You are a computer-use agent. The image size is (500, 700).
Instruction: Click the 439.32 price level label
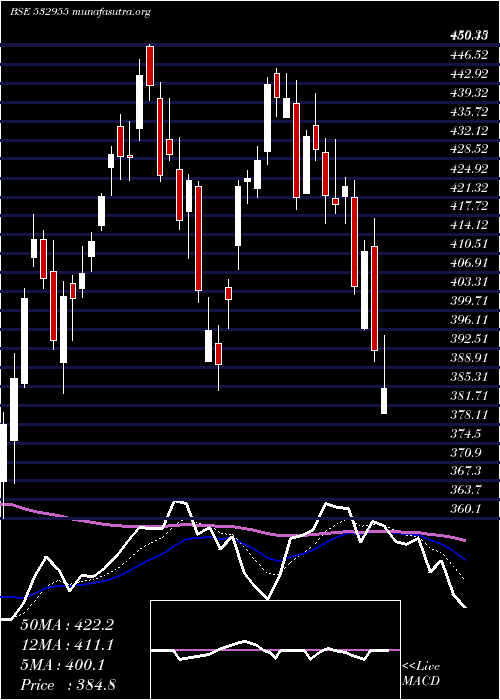(x=469, y=92)
